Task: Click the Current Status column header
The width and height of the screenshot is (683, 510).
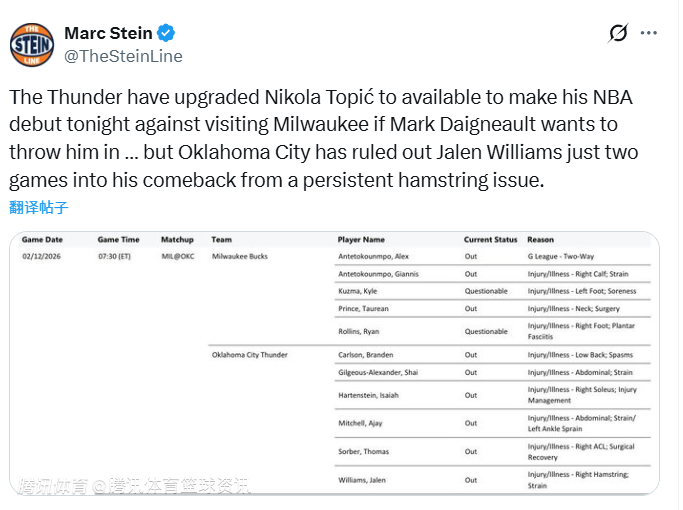Action: 490,240
